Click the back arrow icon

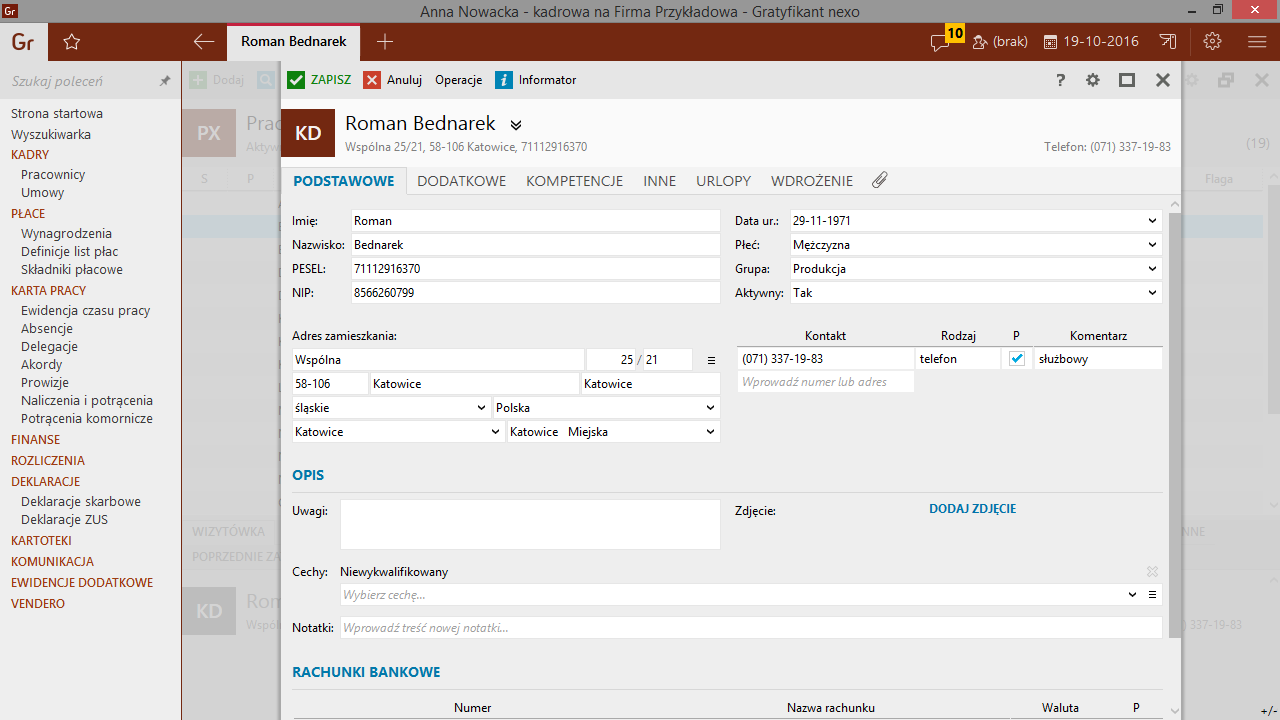204,42
